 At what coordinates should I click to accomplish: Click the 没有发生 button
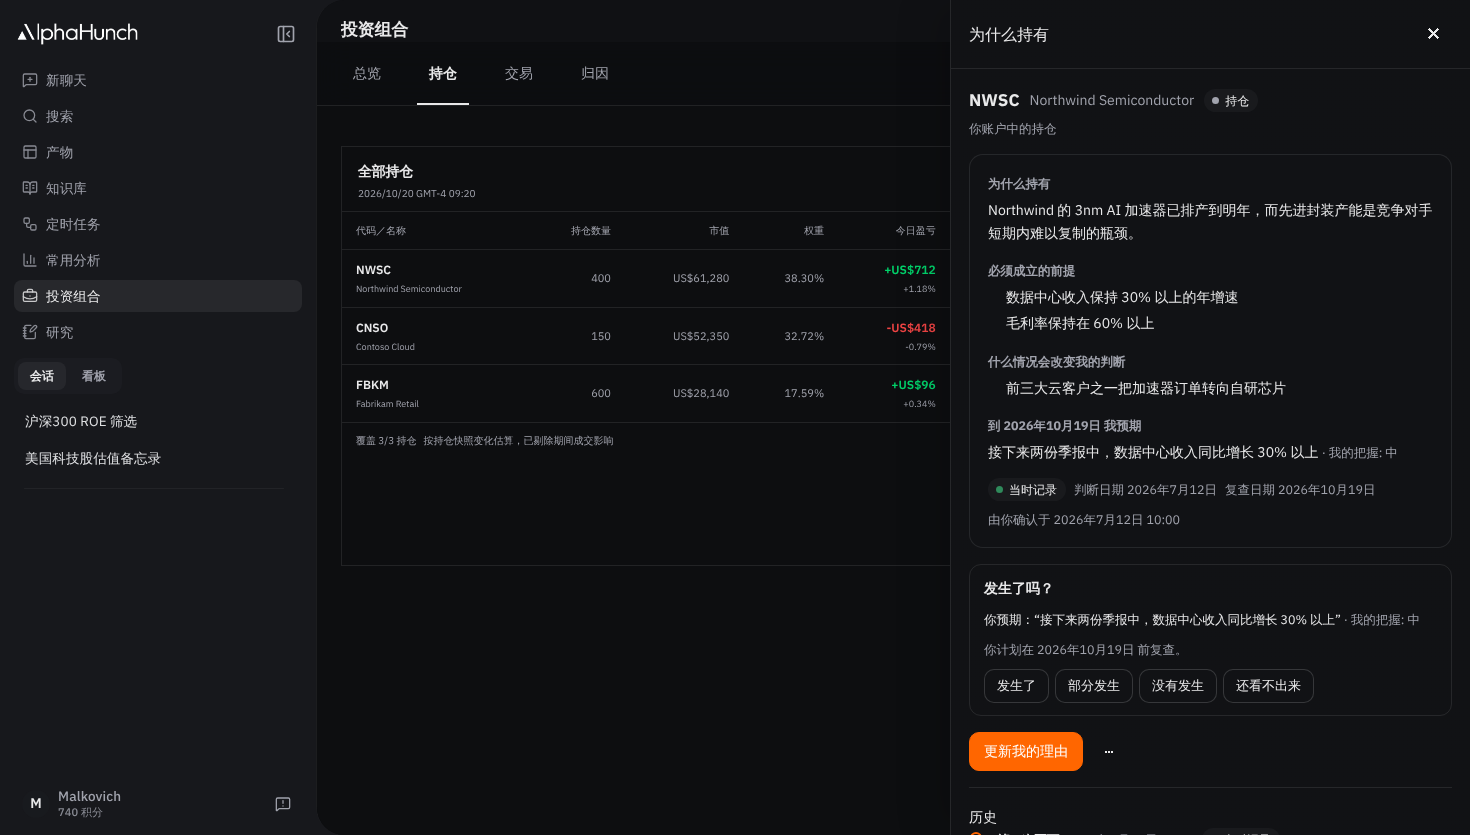tap(1178, 686)
